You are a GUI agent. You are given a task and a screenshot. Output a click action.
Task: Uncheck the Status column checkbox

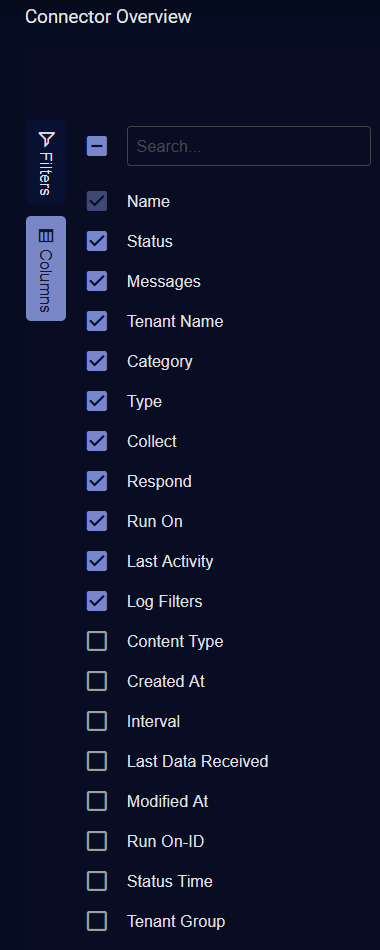coord(97,241)
